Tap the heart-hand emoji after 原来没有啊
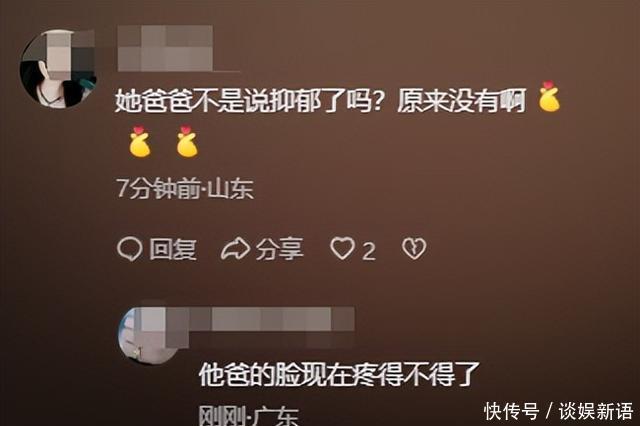This screenshot has height=426, width=640. pos(549,97)
